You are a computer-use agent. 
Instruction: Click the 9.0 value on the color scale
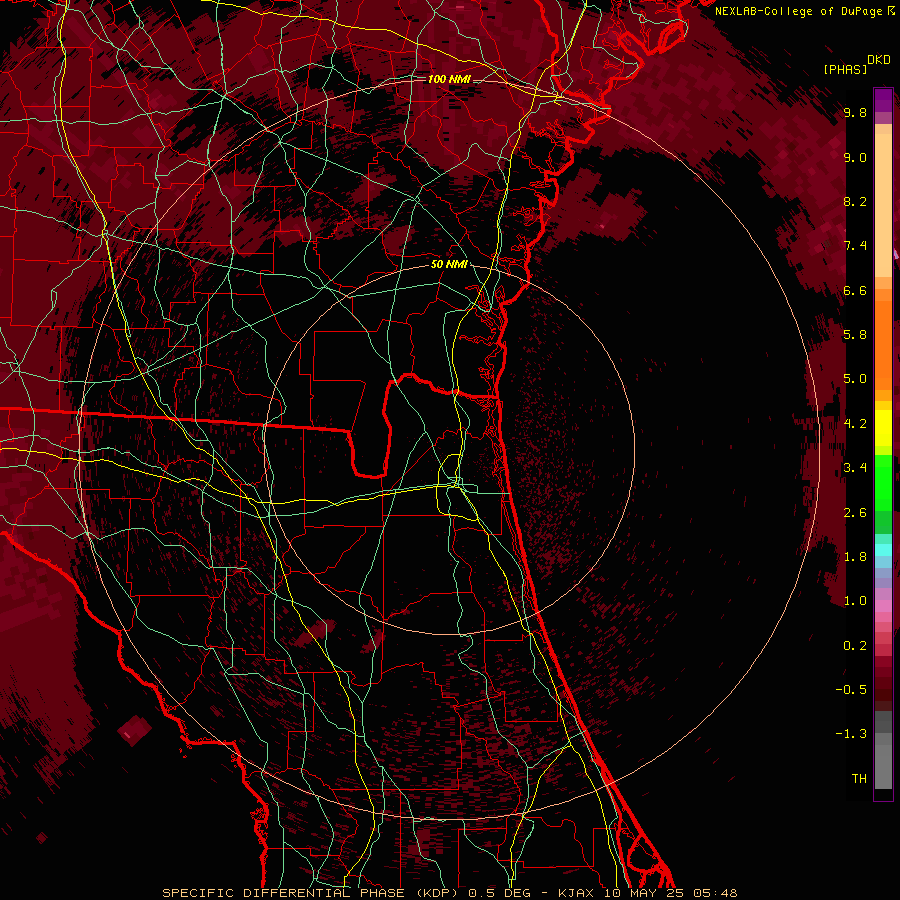point(855,157)
